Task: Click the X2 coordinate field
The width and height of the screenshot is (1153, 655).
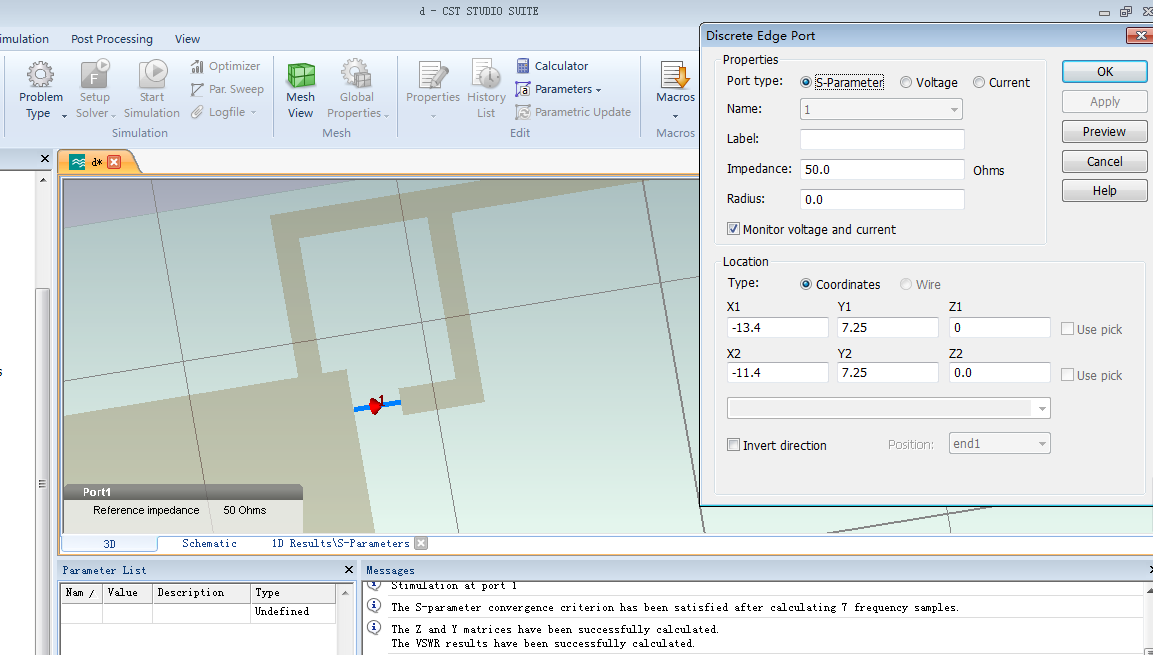Action: click(x=777, y=373)
